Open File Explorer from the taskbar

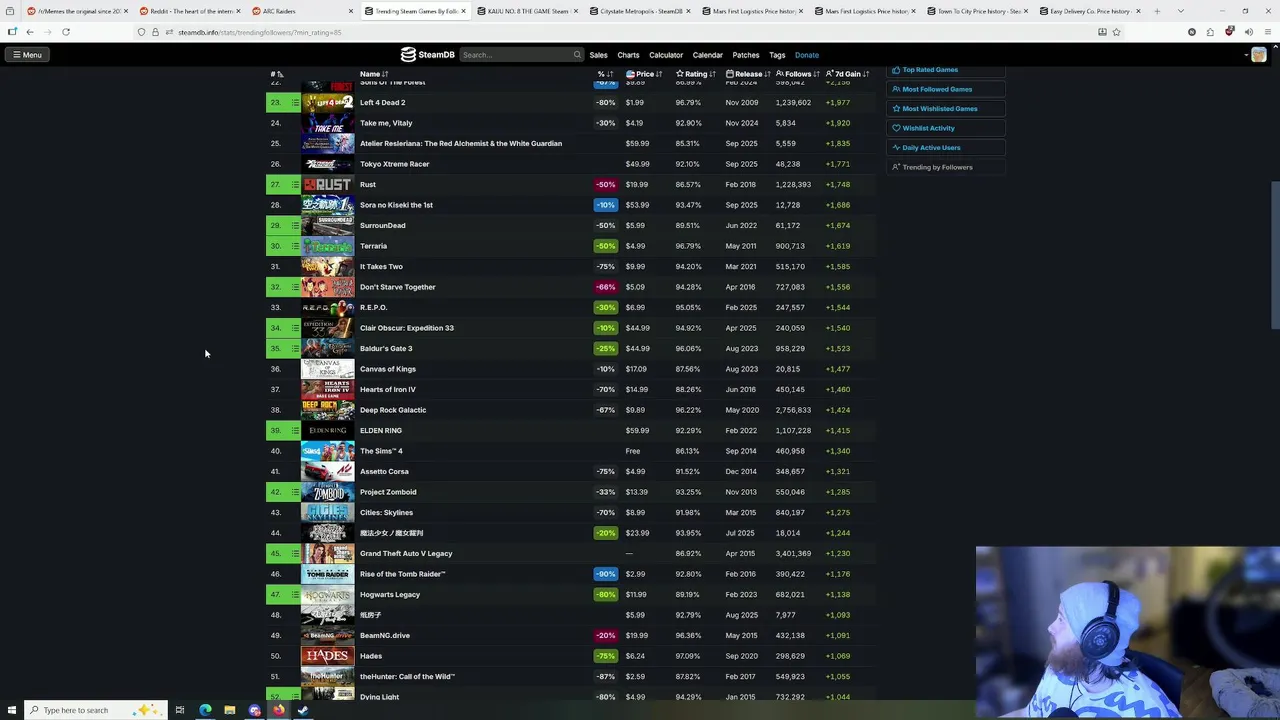(x=230, y=710)
